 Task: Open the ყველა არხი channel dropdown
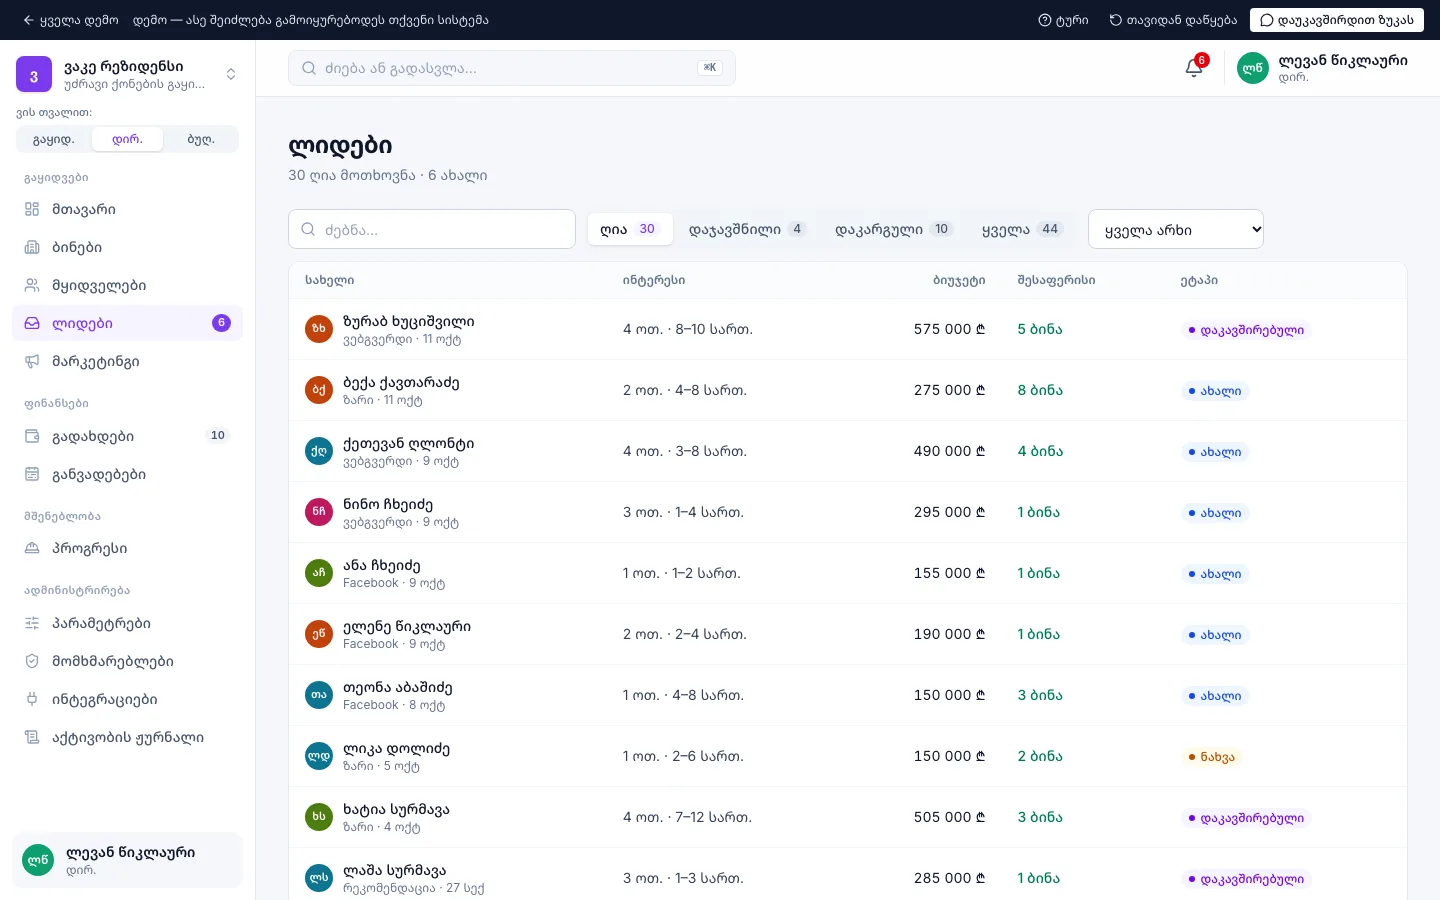click(1176, 229)
